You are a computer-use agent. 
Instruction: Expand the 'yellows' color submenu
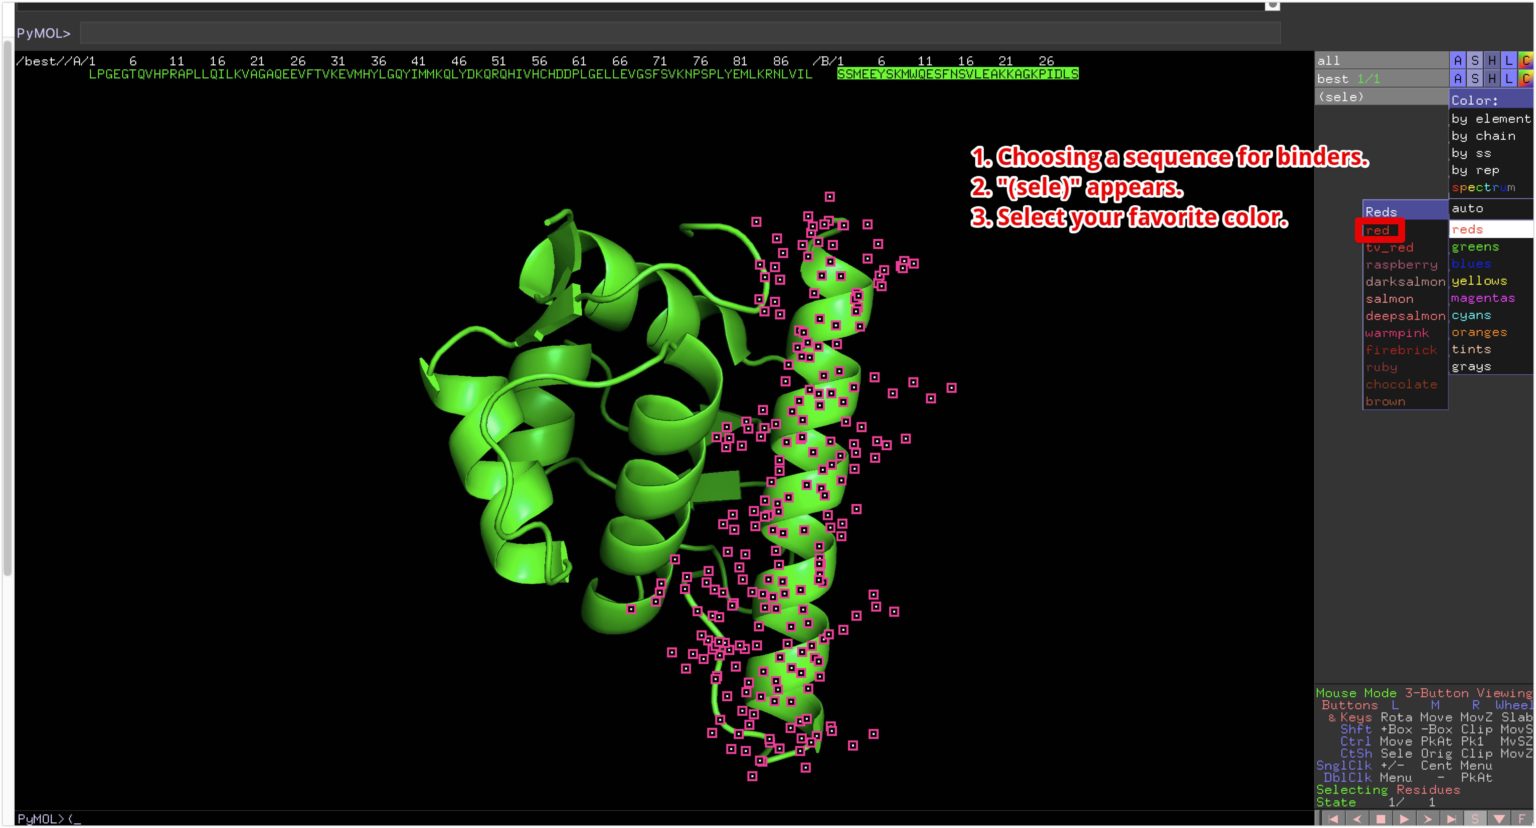(x=1480, y=281)
